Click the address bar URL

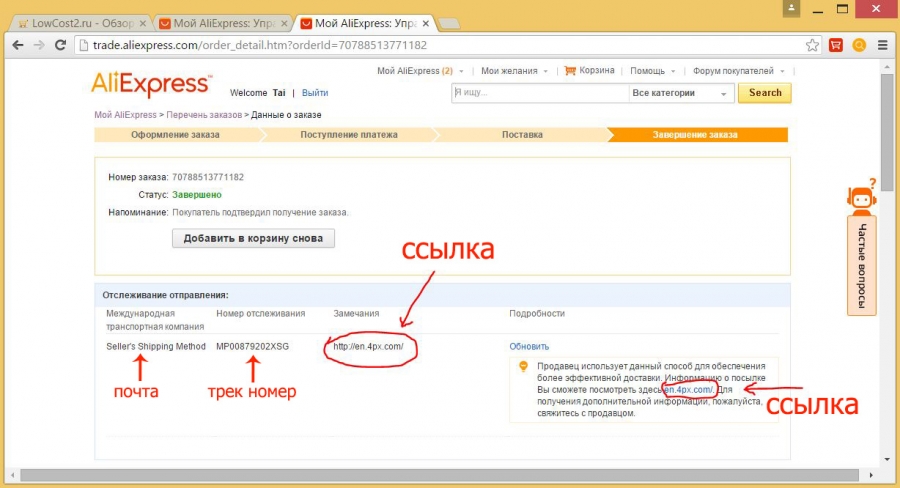pyautogui.click(x=259, y=45)
